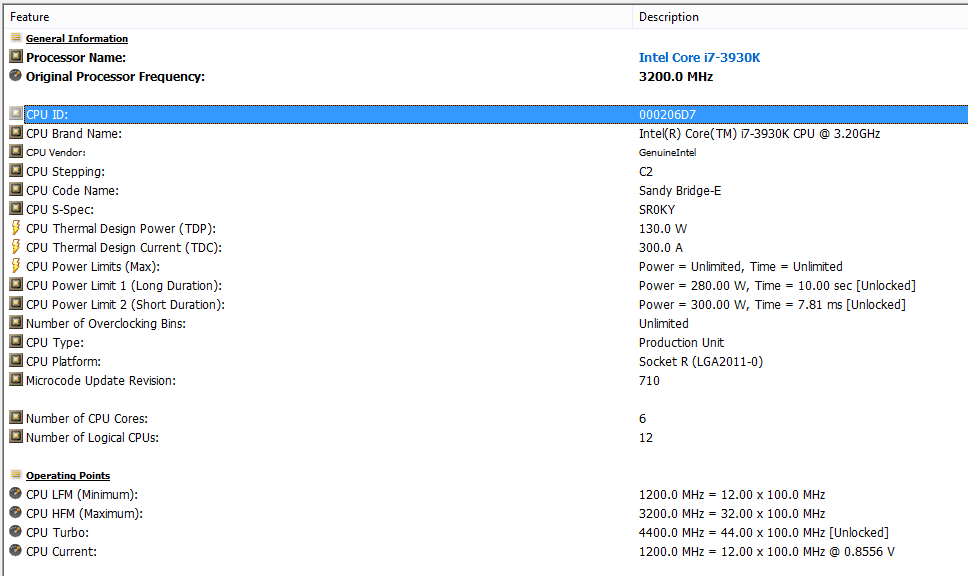Select the Original Processor Frequency label
968x576 pixels.
[115, 77]
